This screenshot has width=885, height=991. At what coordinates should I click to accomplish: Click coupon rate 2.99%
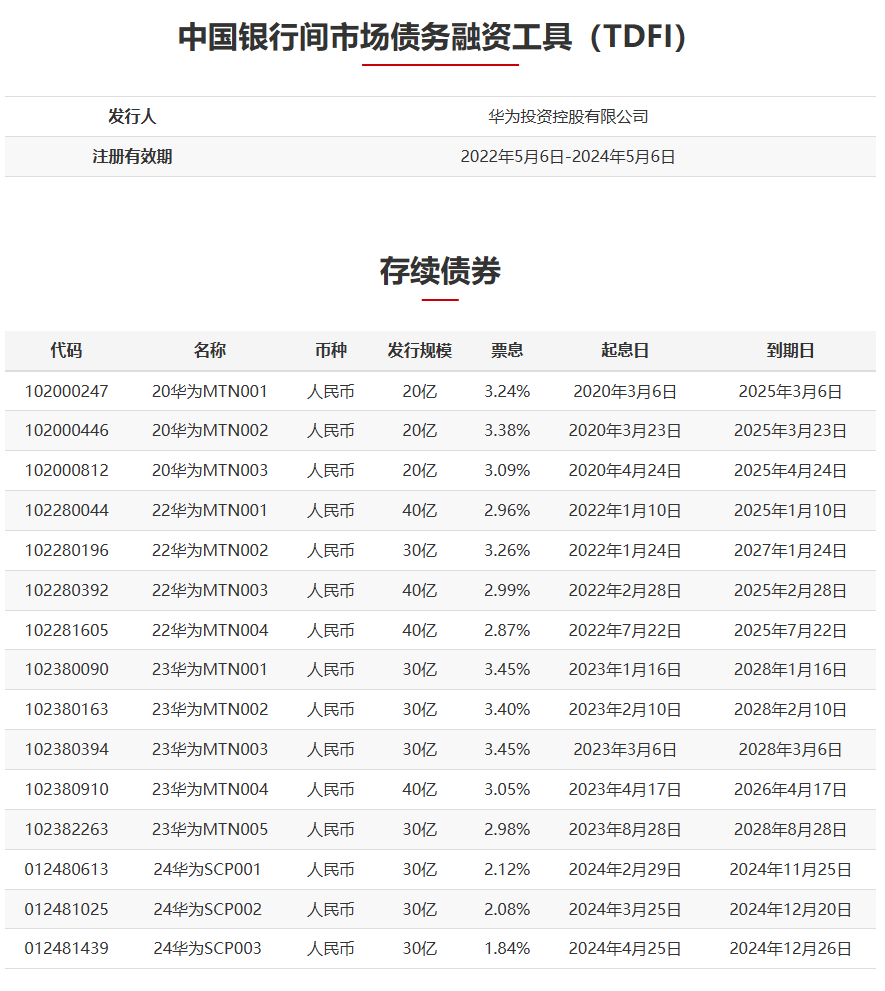507,591
